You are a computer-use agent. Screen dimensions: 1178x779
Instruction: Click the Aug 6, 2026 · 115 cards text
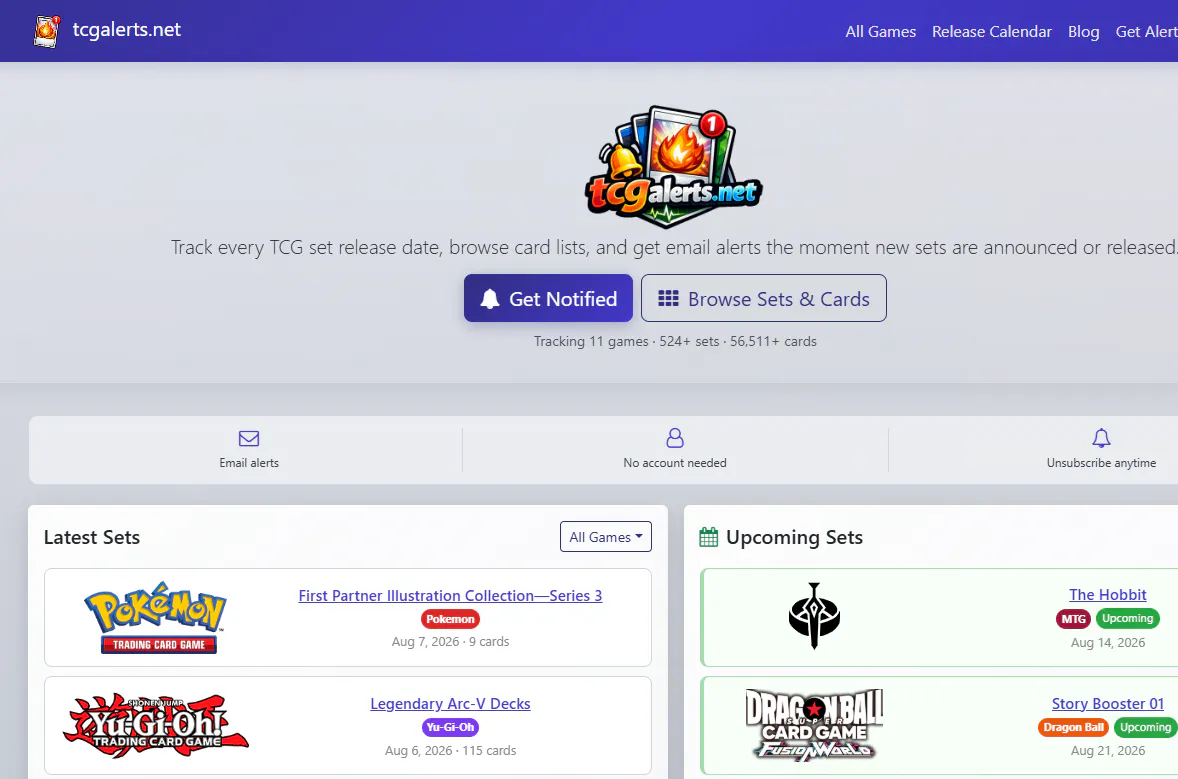450,750
